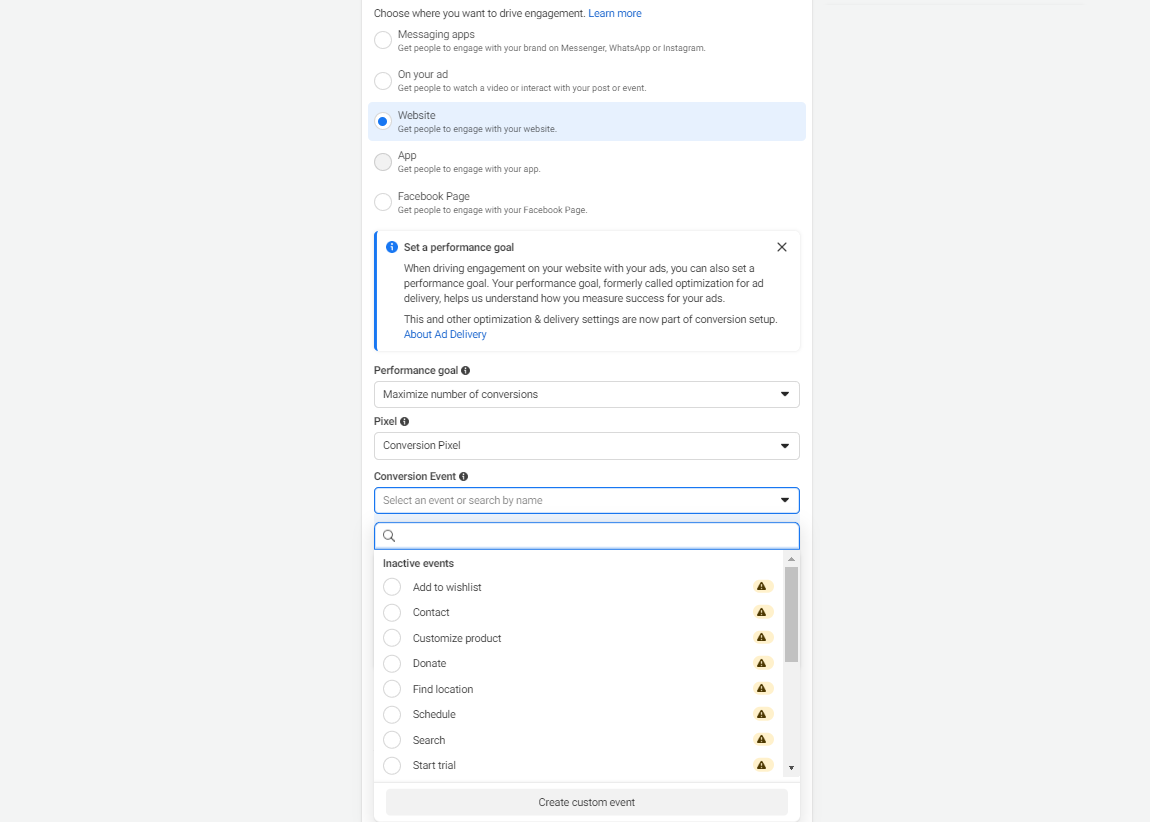Choose the Facebook Page engagement option
1150x822 pixels.
[383, 202]
